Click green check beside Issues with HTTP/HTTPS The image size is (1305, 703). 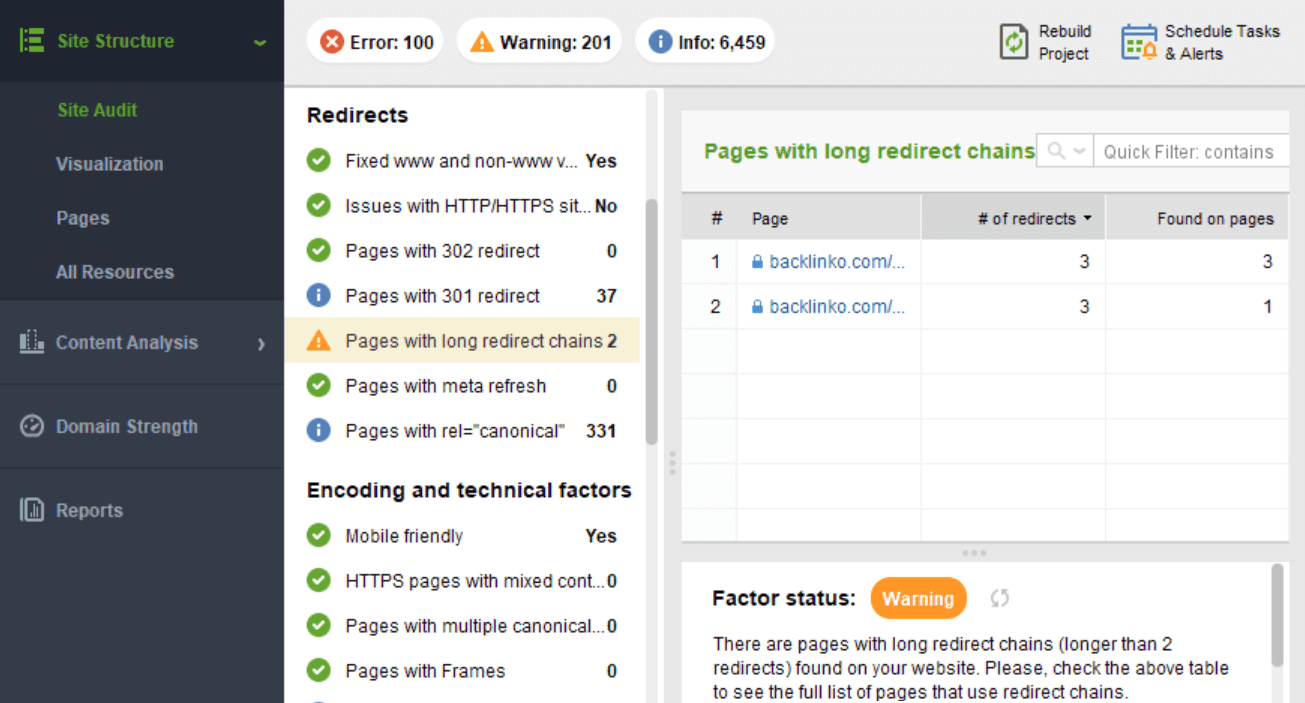coord(318,206)
